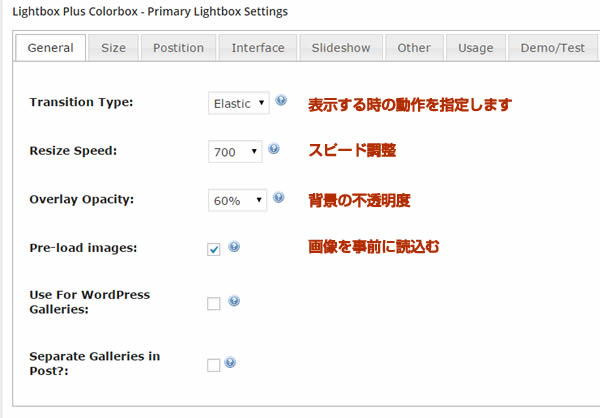Open the Resize Speed 700 dropdown
The height and width of the screenshot is (418, 600).
coord(235,152)
